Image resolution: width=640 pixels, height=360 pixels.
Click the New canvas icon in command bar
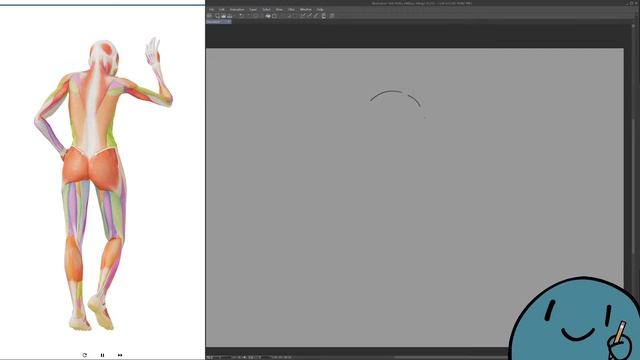pos(218,16)
